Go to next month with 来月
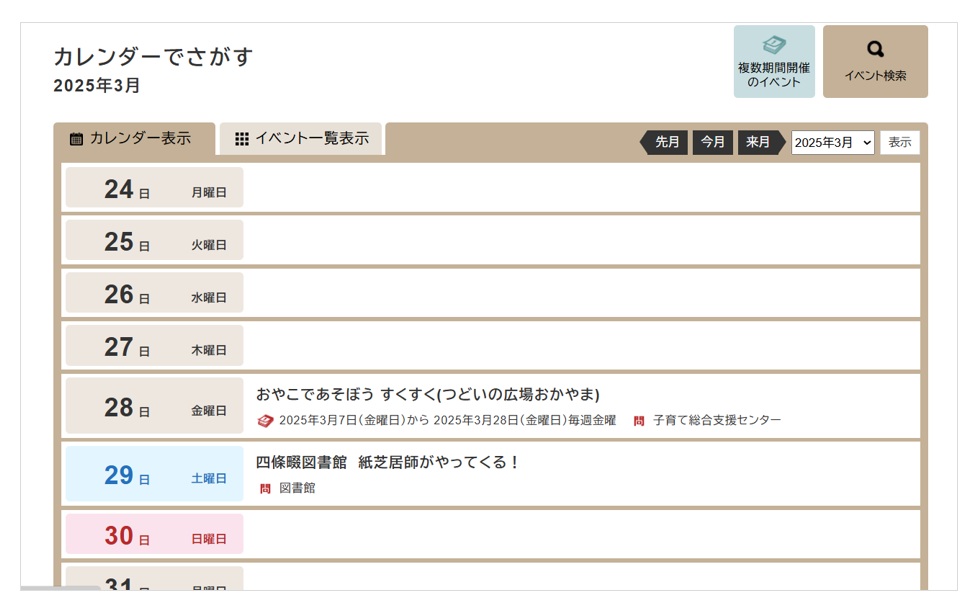975x613 pixels. tap(759, 143)
